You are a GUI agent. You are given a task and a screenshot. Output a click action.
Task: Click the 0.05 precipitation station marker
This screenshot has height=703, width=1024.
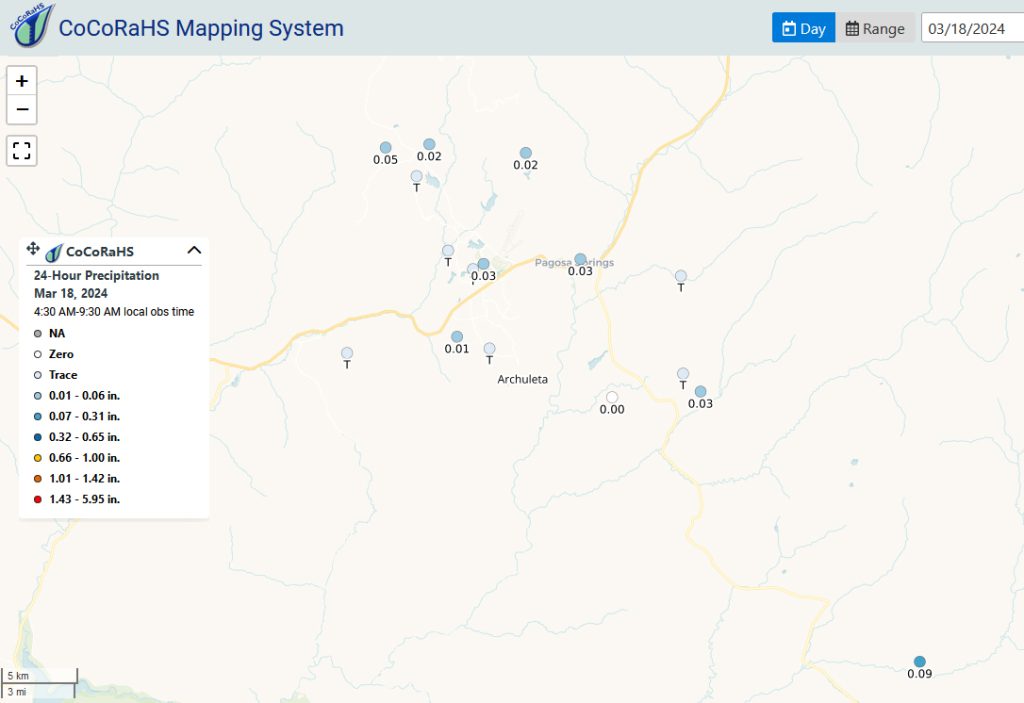pyautogui.click(x=386, y=148)
